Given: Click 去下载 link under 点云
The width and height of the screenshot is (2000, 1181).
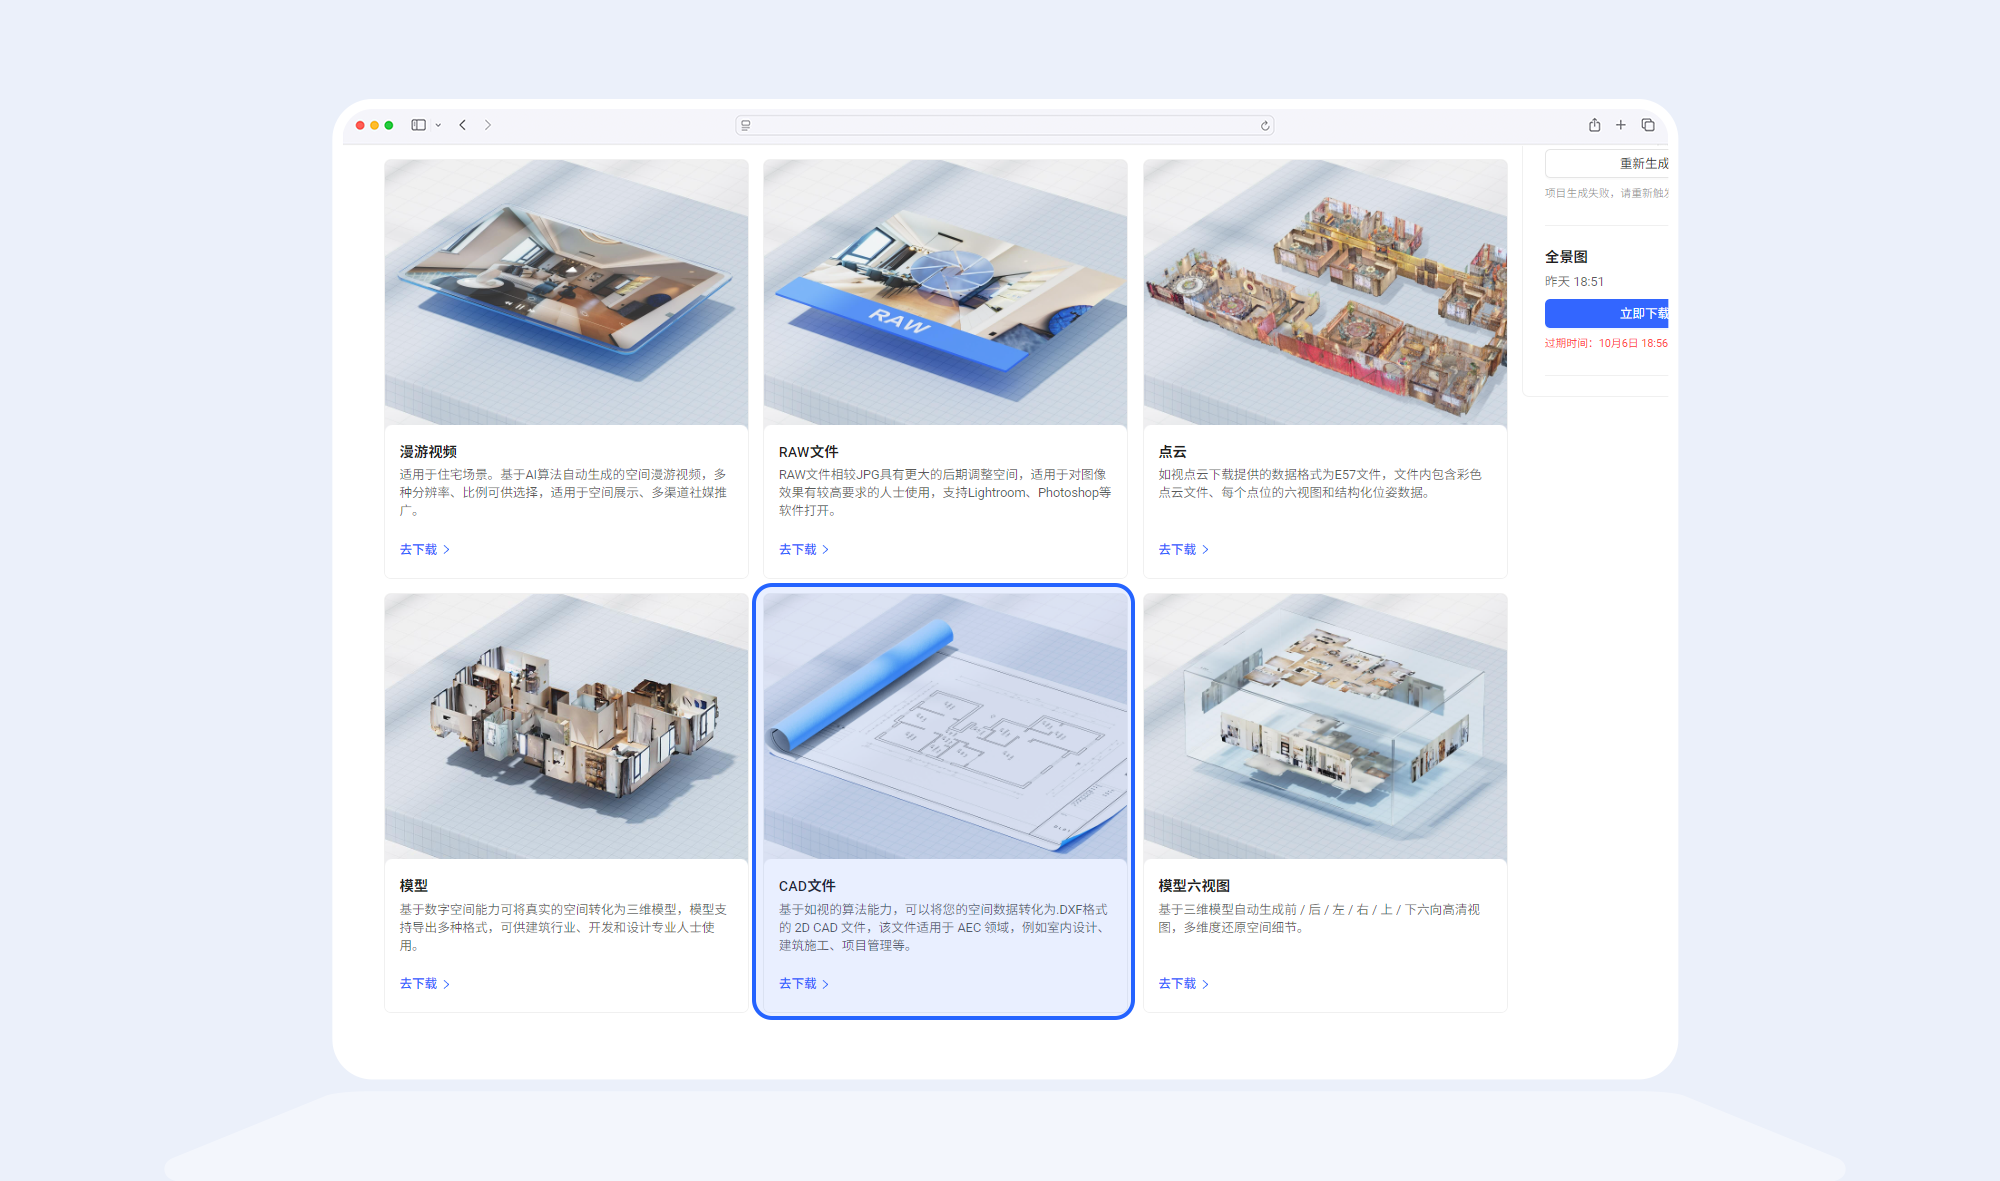Looking at the screenshot, I should tap(1184, 549).
